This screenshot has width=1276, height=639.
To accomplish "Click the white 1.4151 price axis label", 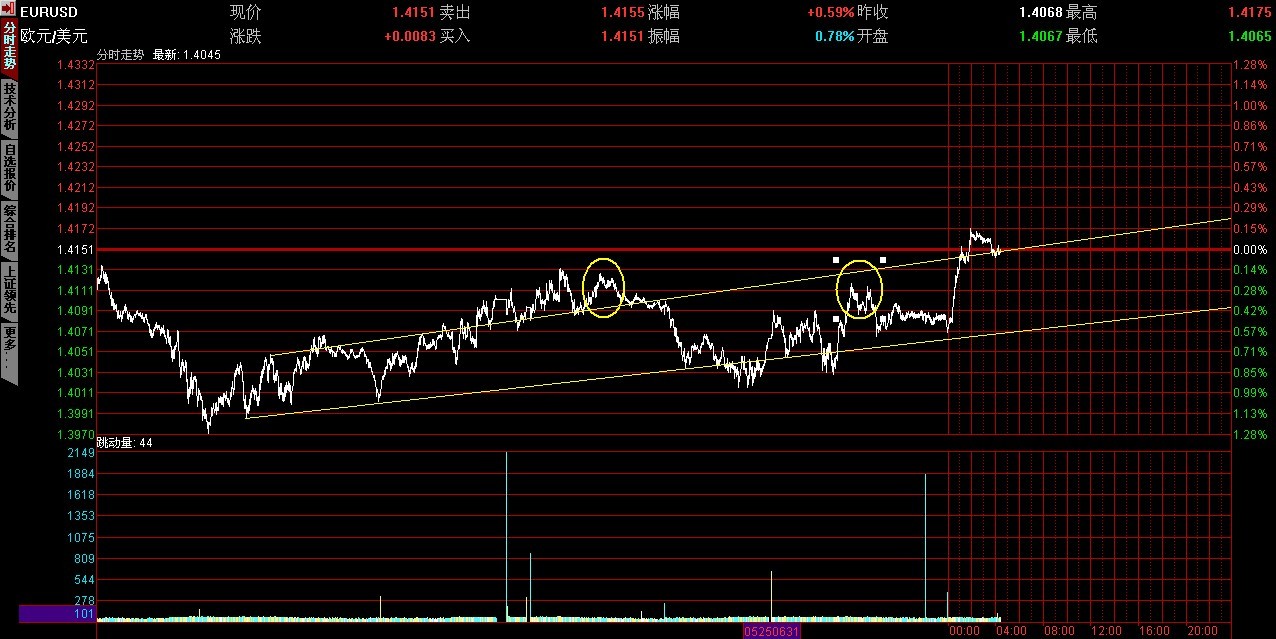I will pos(76,249).
